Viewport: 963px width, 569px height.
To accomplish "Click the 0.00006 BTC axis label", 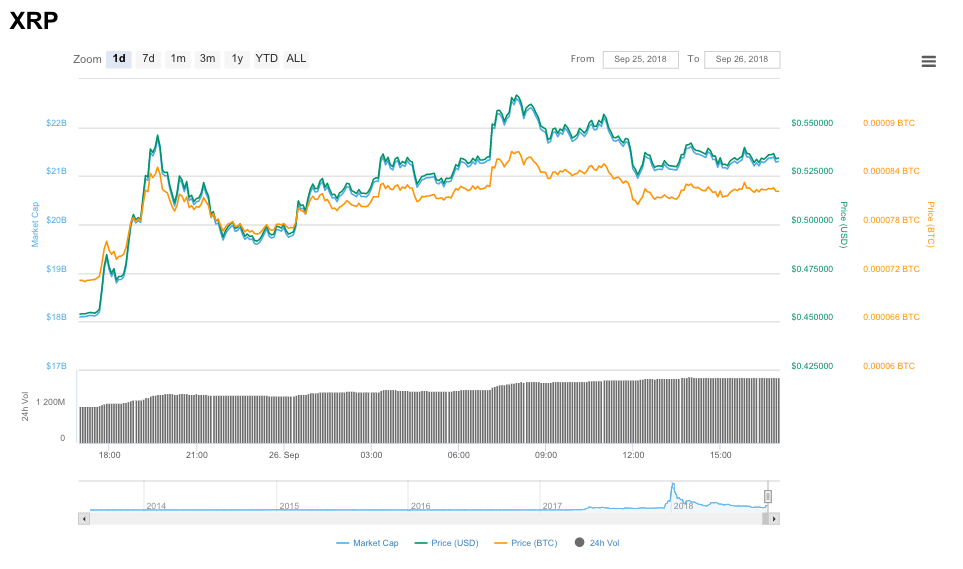I will [889, 366].
